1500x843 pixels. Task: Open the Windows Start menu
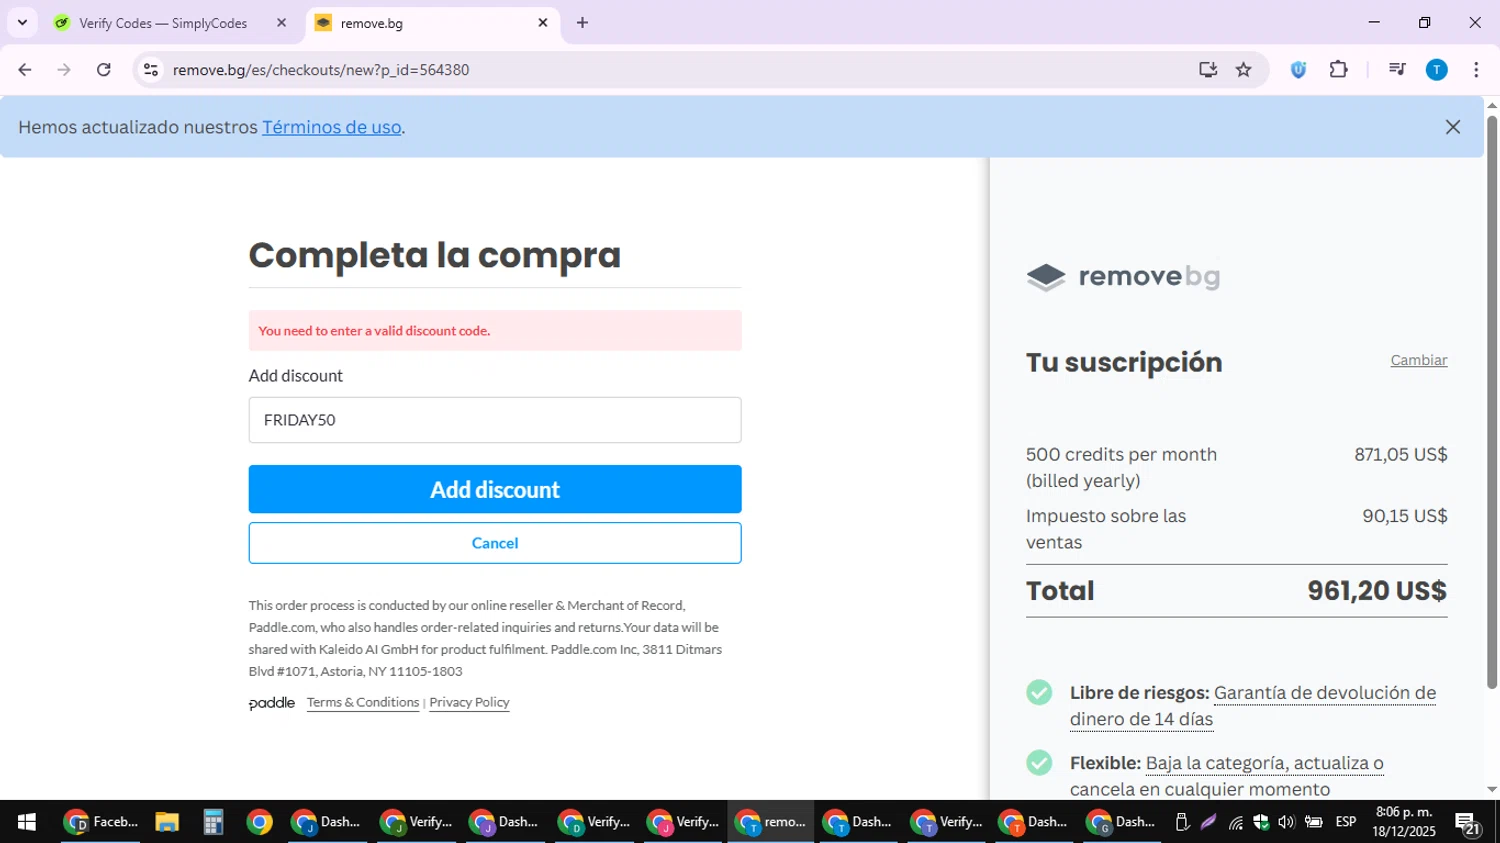[x=27, y=822]
